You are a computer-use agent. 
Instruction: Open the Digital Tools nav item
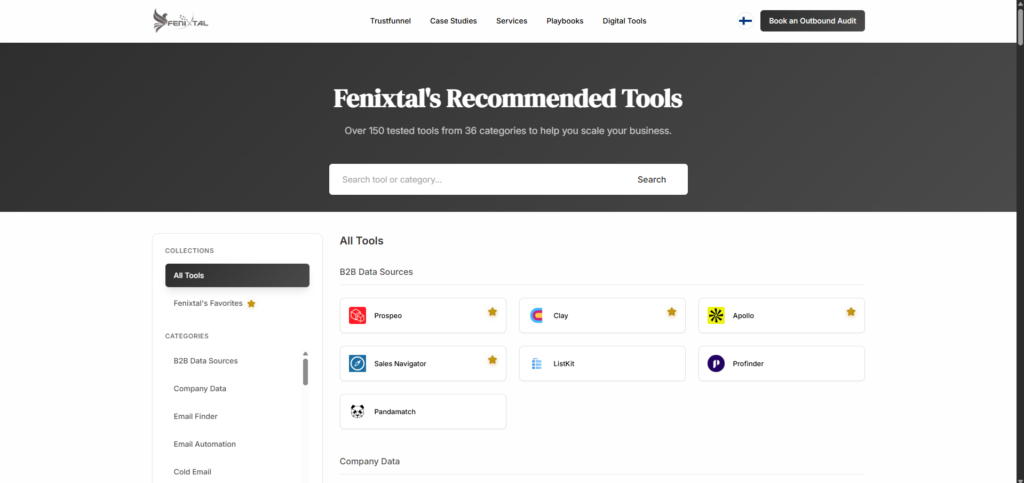pos(624,21)
